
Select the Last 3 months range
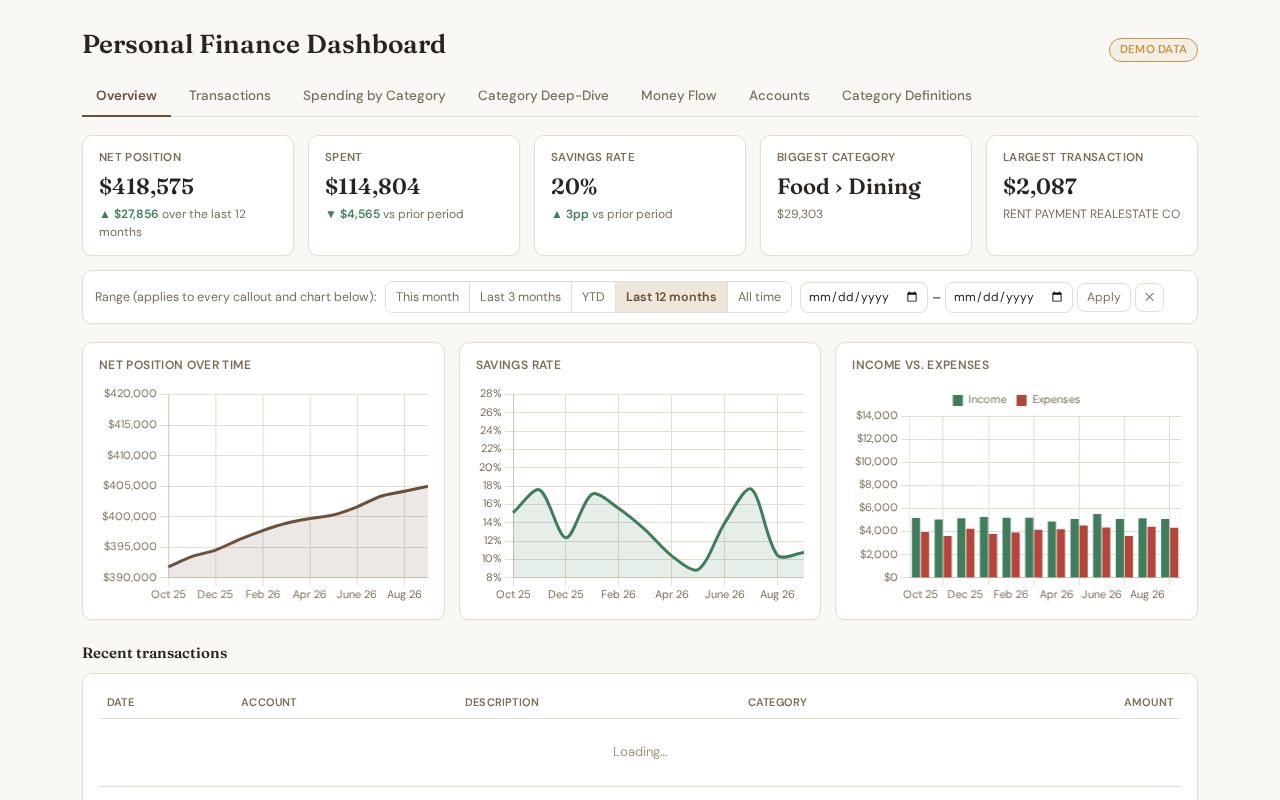[520, 297]
